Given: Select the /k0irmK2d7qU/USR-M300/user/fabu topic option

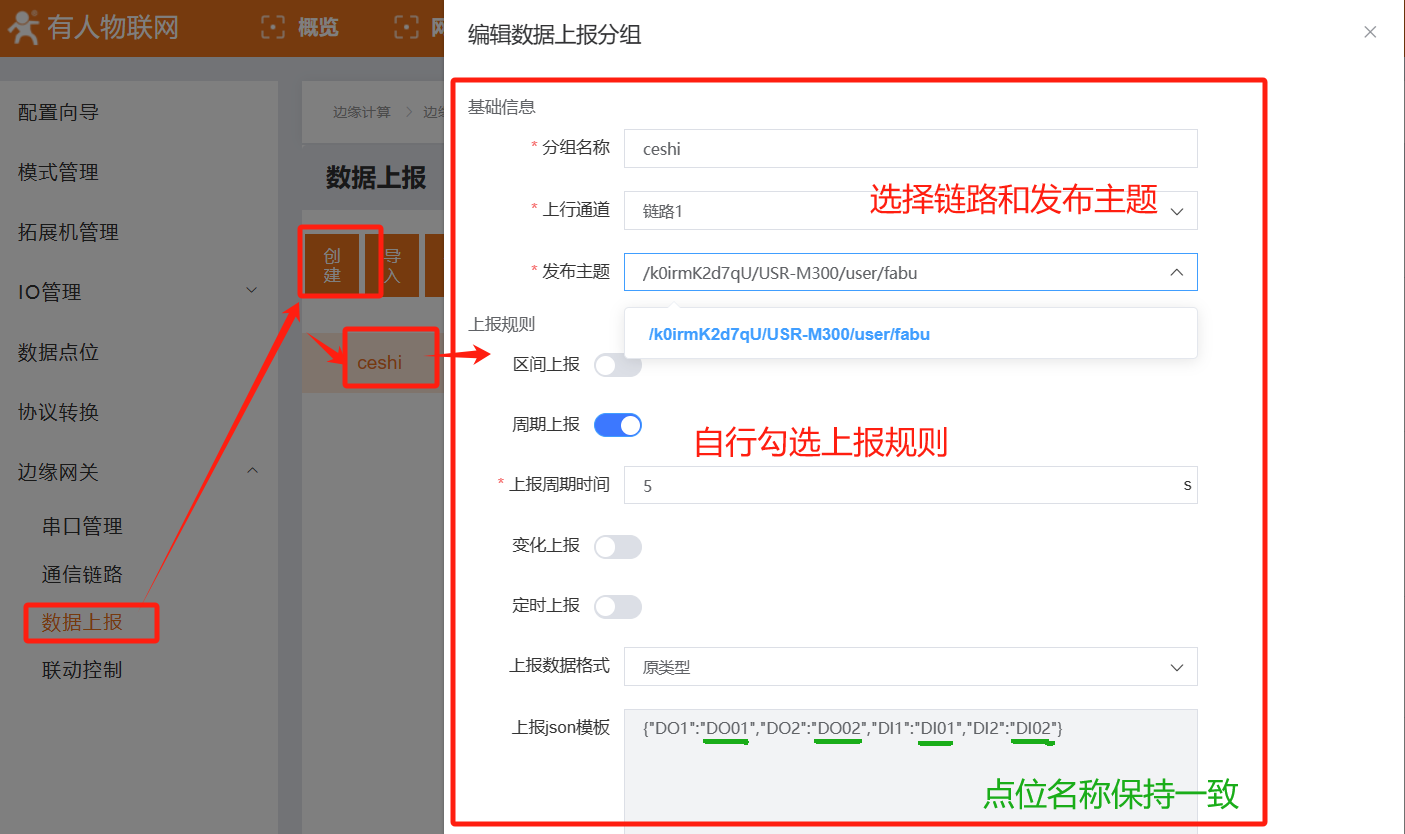Looking at the screenshot, I should click(x=789, y=334).
